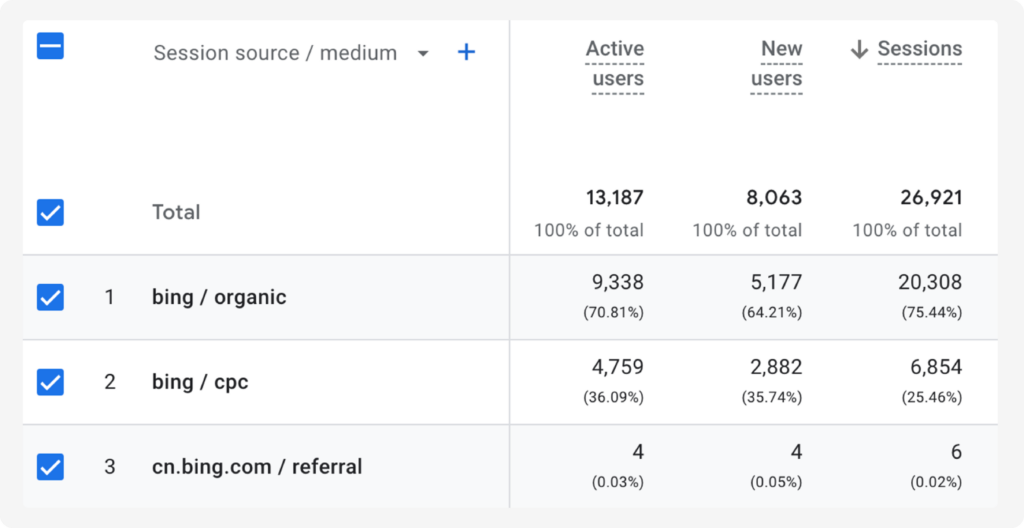
Task: Click total active users value 13,187
Action: click(615, 197)
